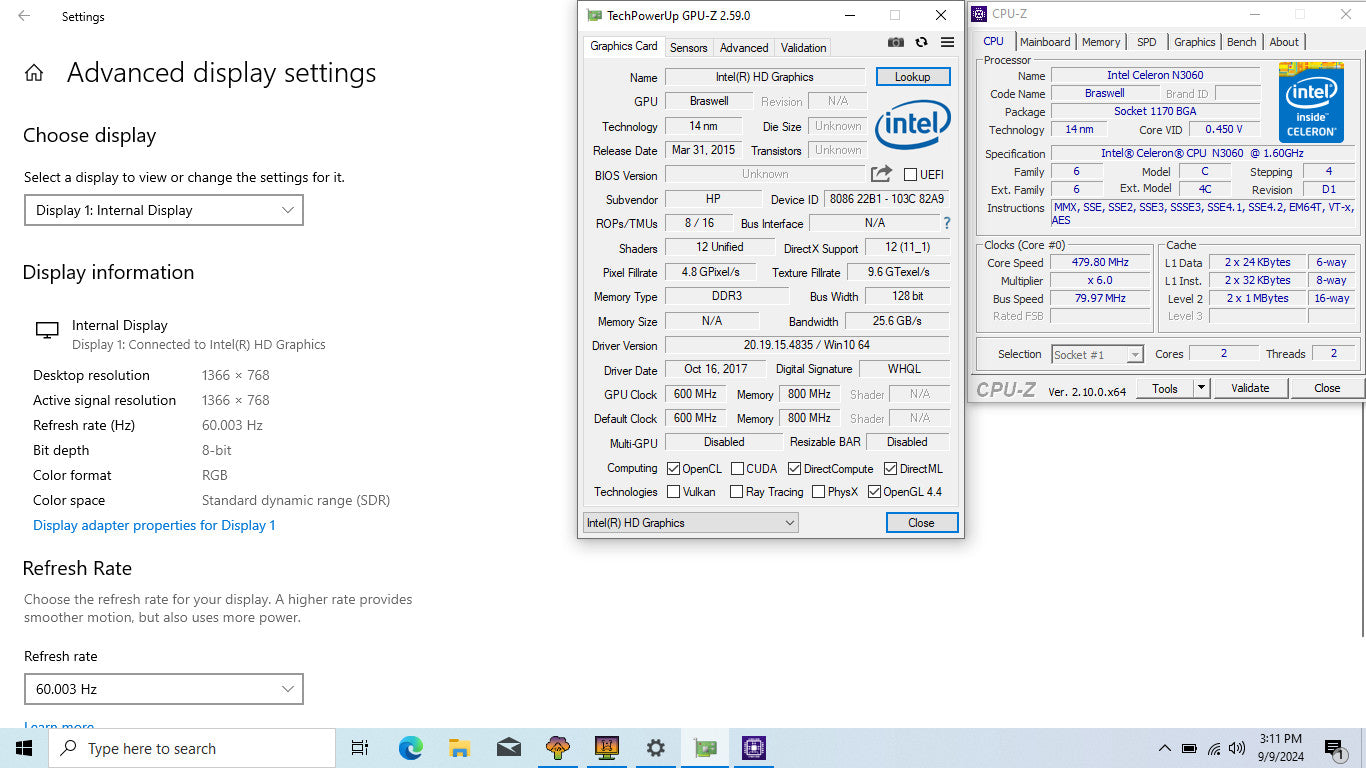Click the Core Speed value 479.80 MHz
The width and height of the screenshot is (1366, 768).
1098,262
